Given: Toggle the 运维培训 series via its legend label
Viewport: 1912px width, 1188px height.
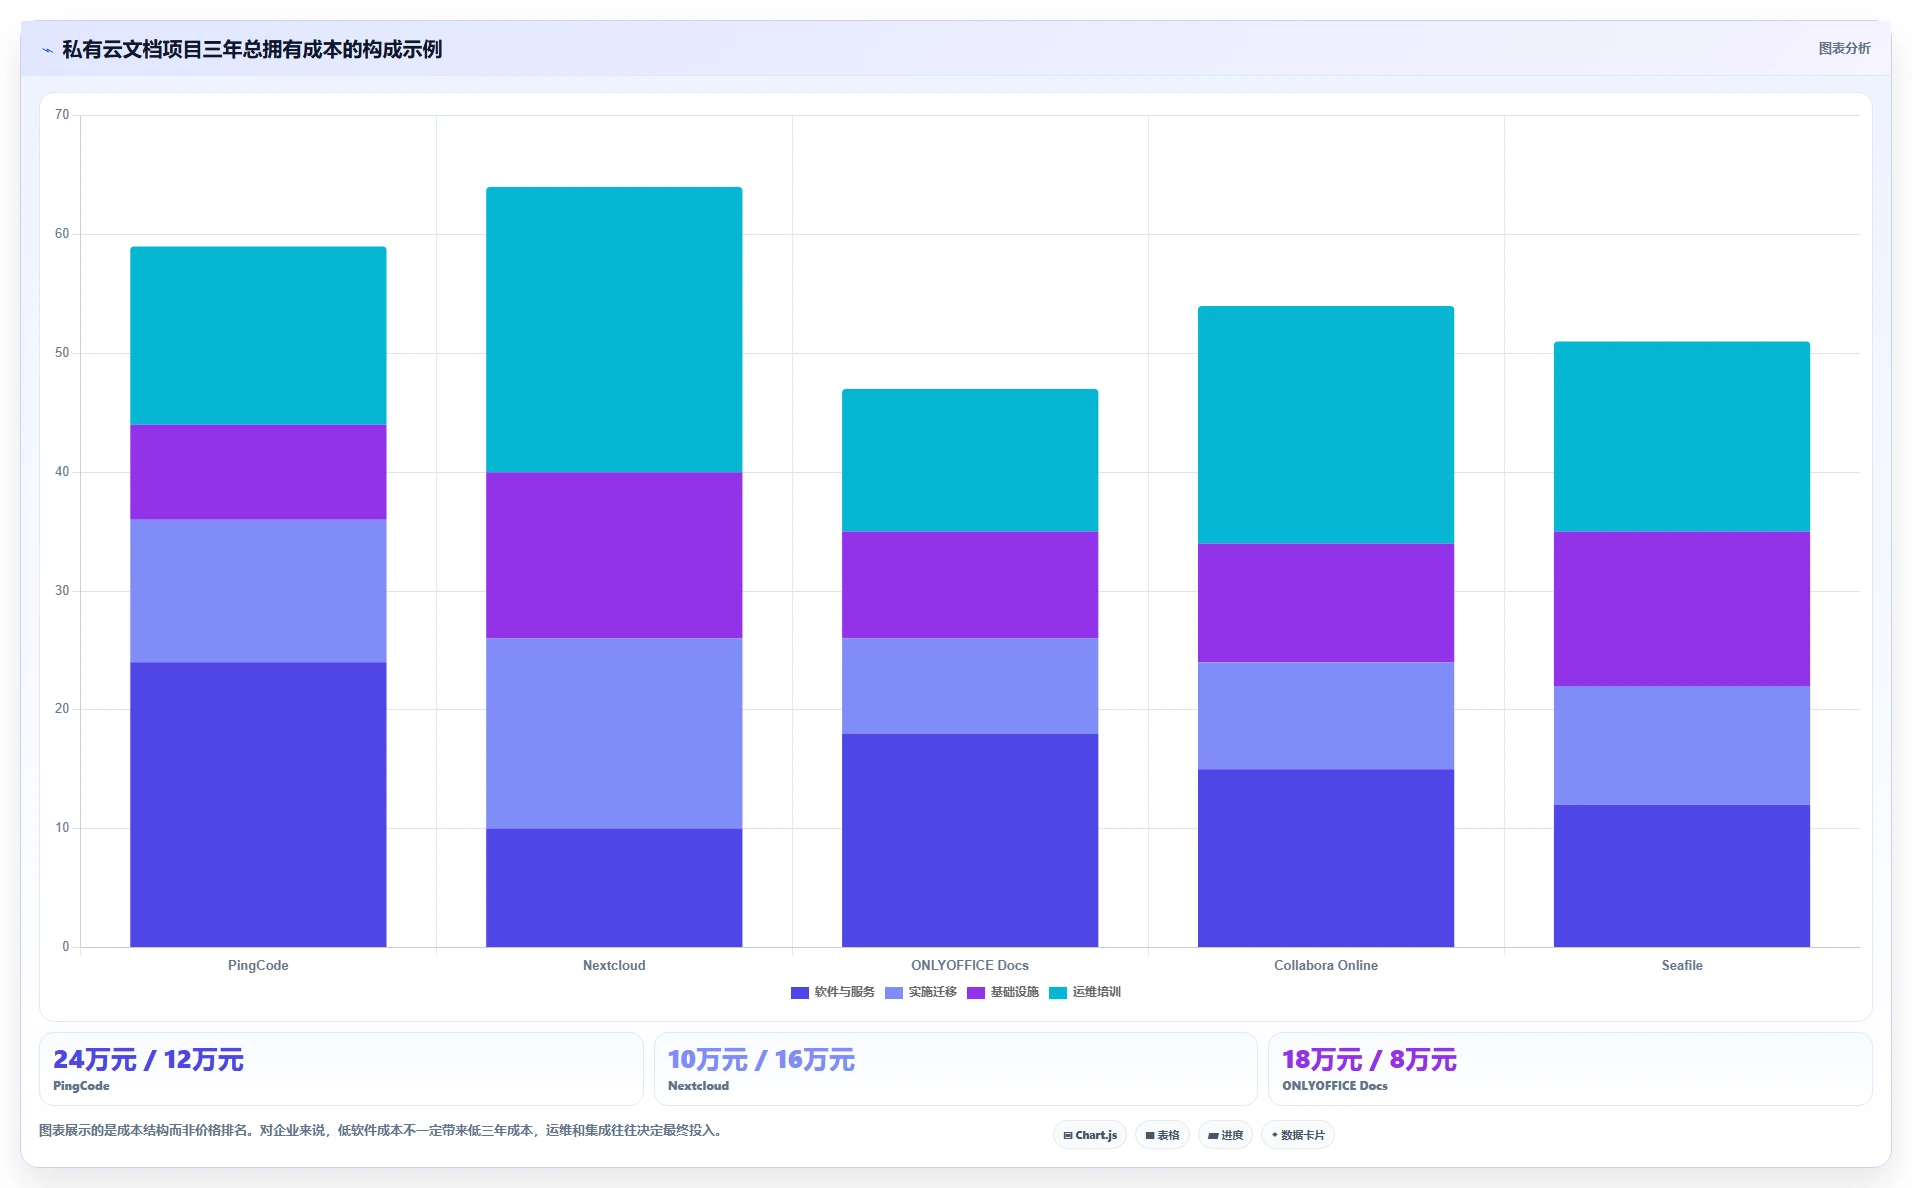Looking at the screenshot, I should coord(1097,992).
